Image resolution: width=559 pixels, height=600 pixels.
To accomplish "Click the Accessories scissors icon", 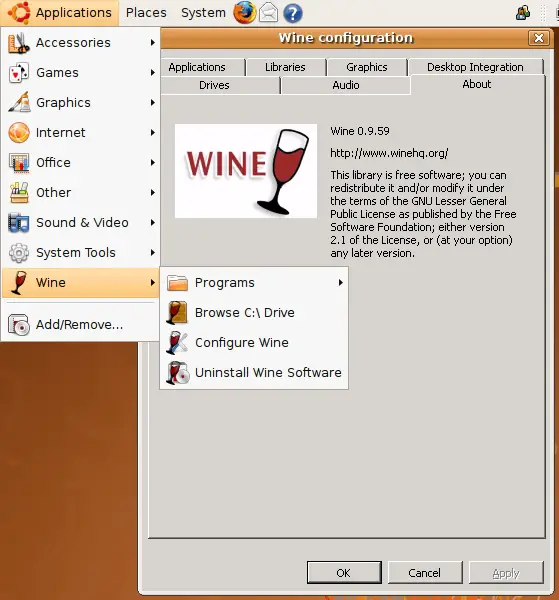I will [x=18, y=42].
